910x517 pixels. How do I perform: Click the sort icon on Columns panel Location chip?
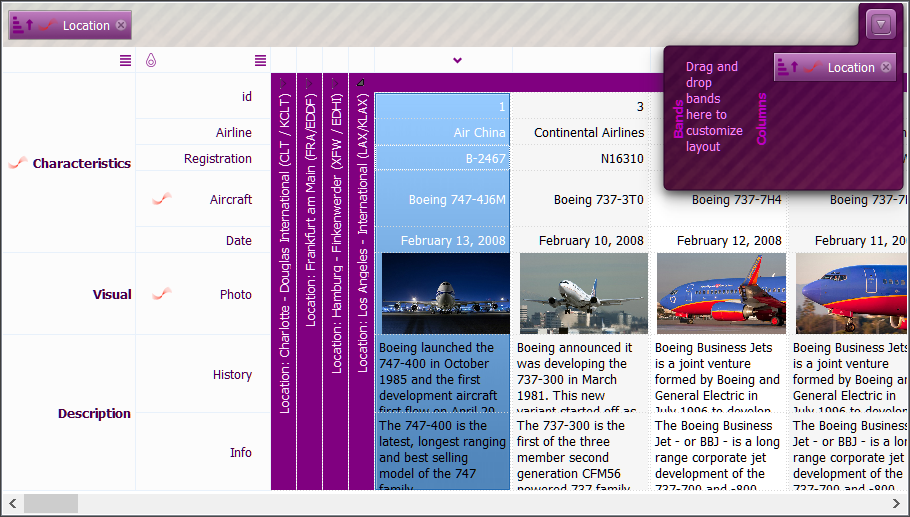pos(787,68)
